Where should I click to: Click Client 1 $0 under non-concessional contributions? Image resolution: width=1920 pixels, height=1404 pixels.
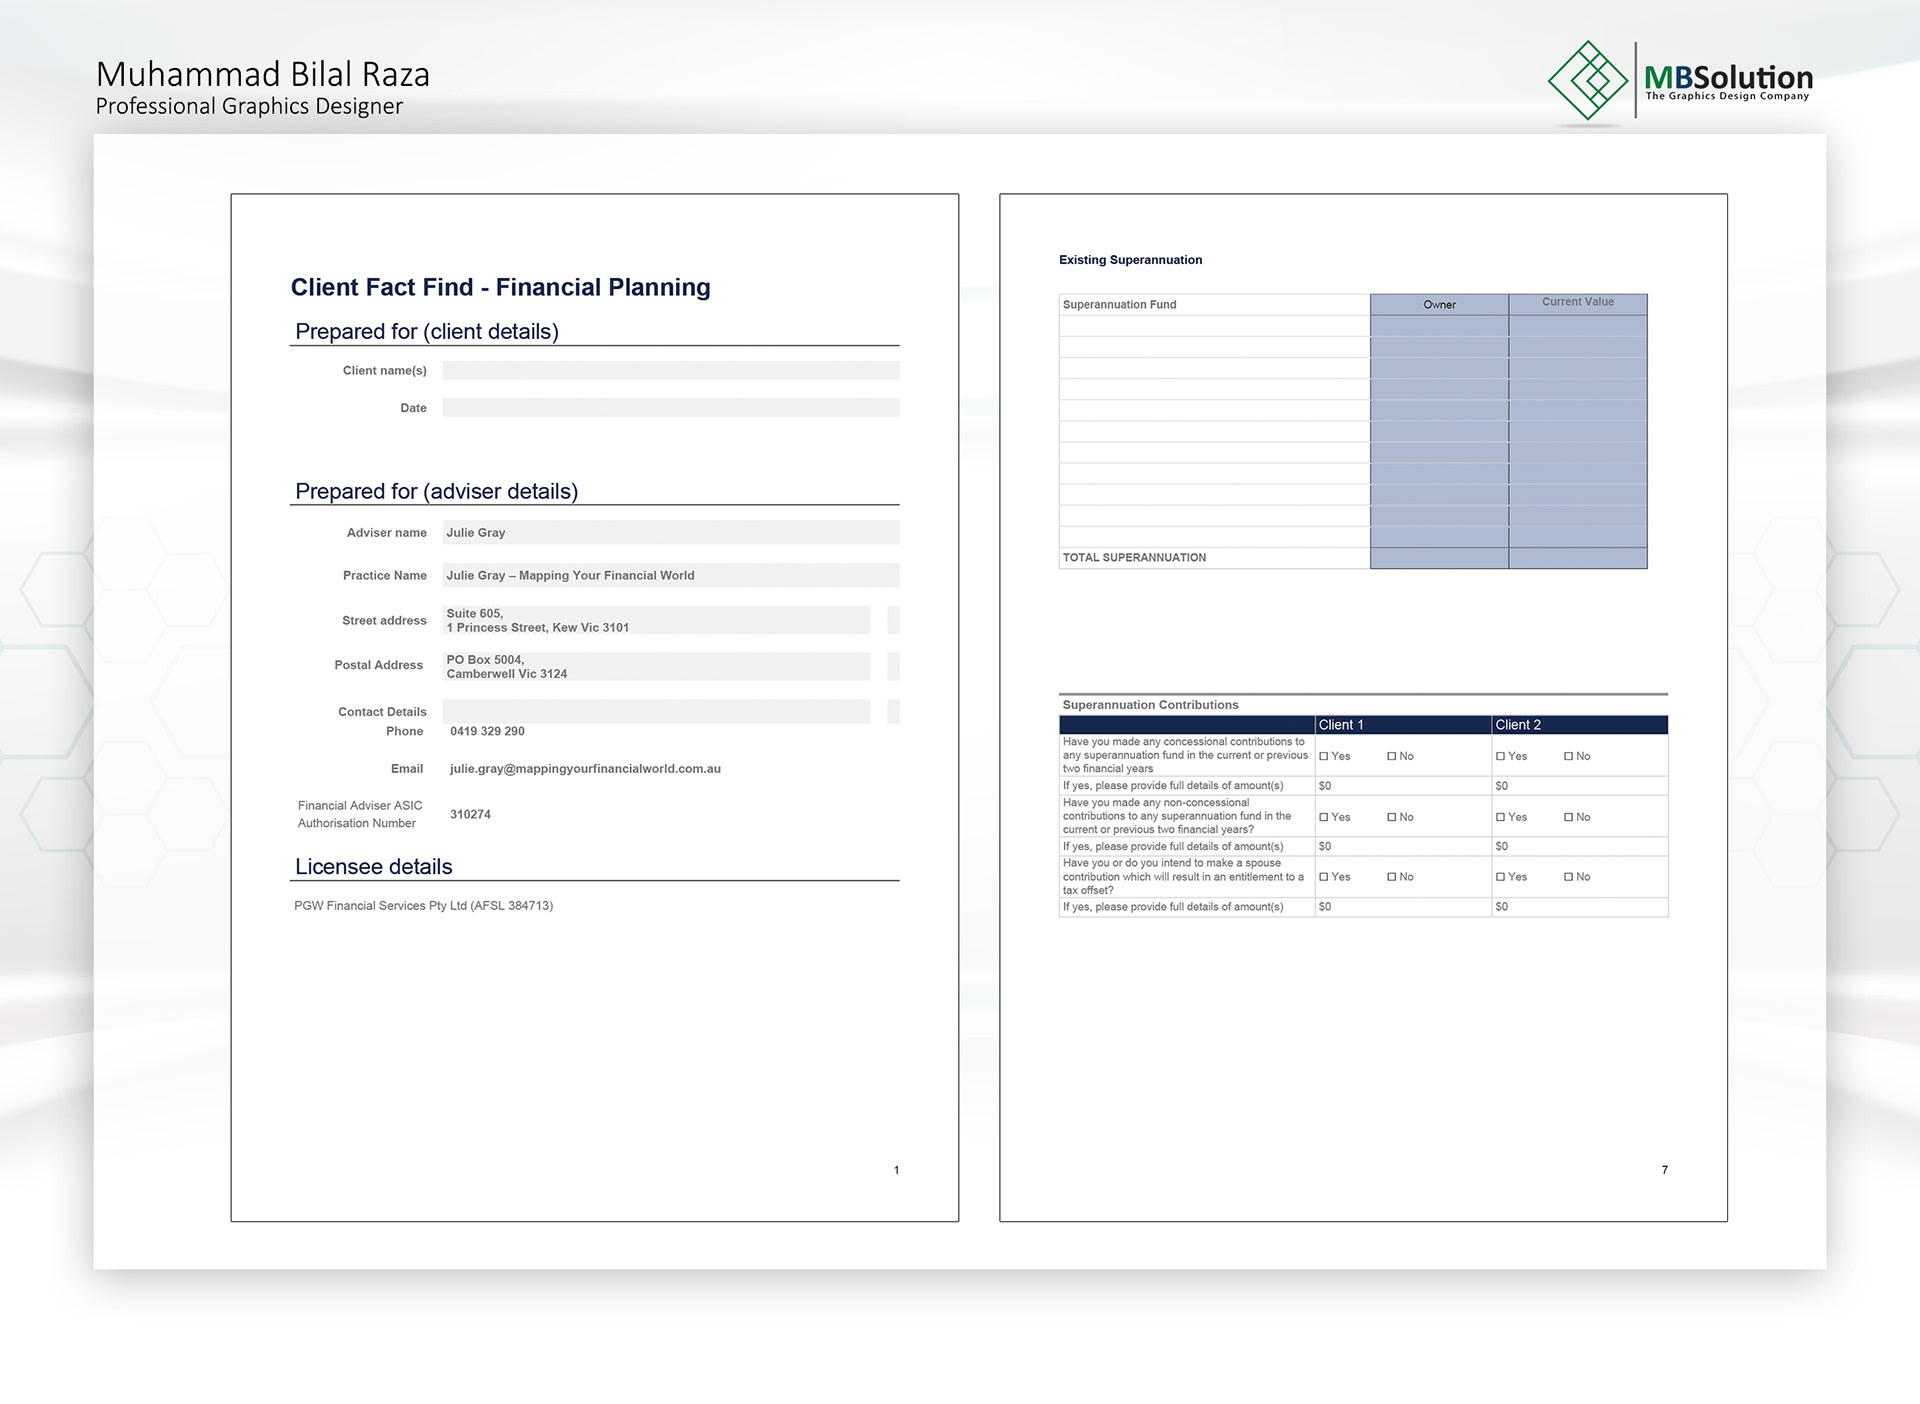1325,847
